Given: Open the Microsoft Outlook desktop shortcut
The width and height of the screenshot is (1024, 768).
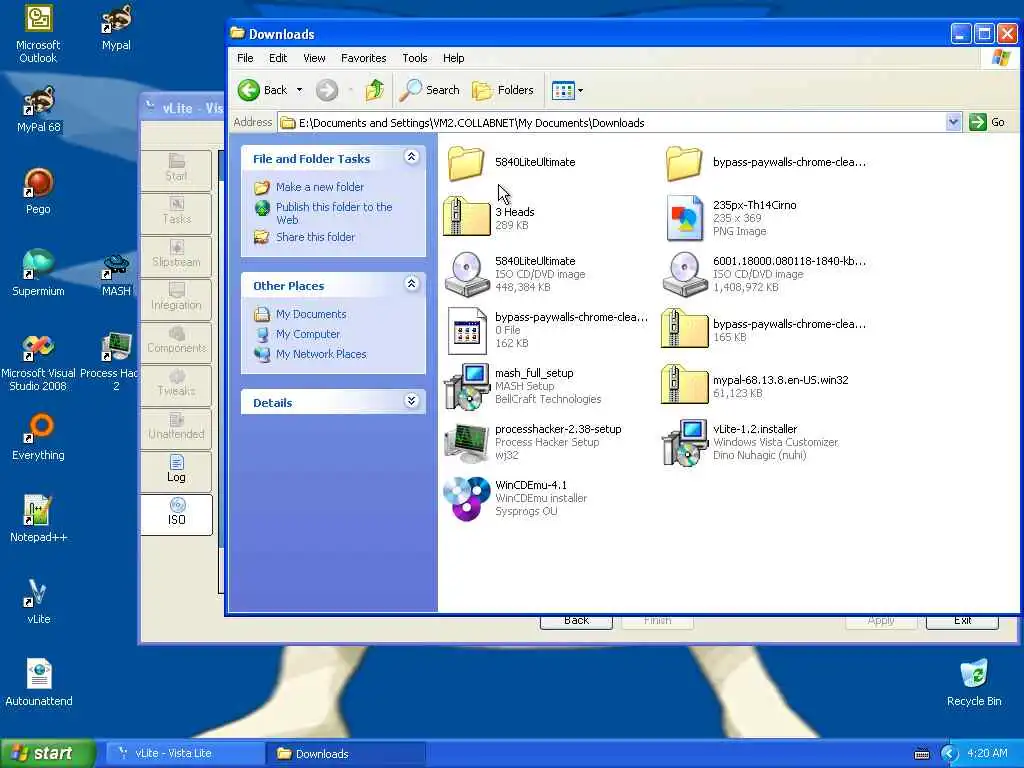Looking at the screenshot, I should pyautogui.click(x=38, y=34).
